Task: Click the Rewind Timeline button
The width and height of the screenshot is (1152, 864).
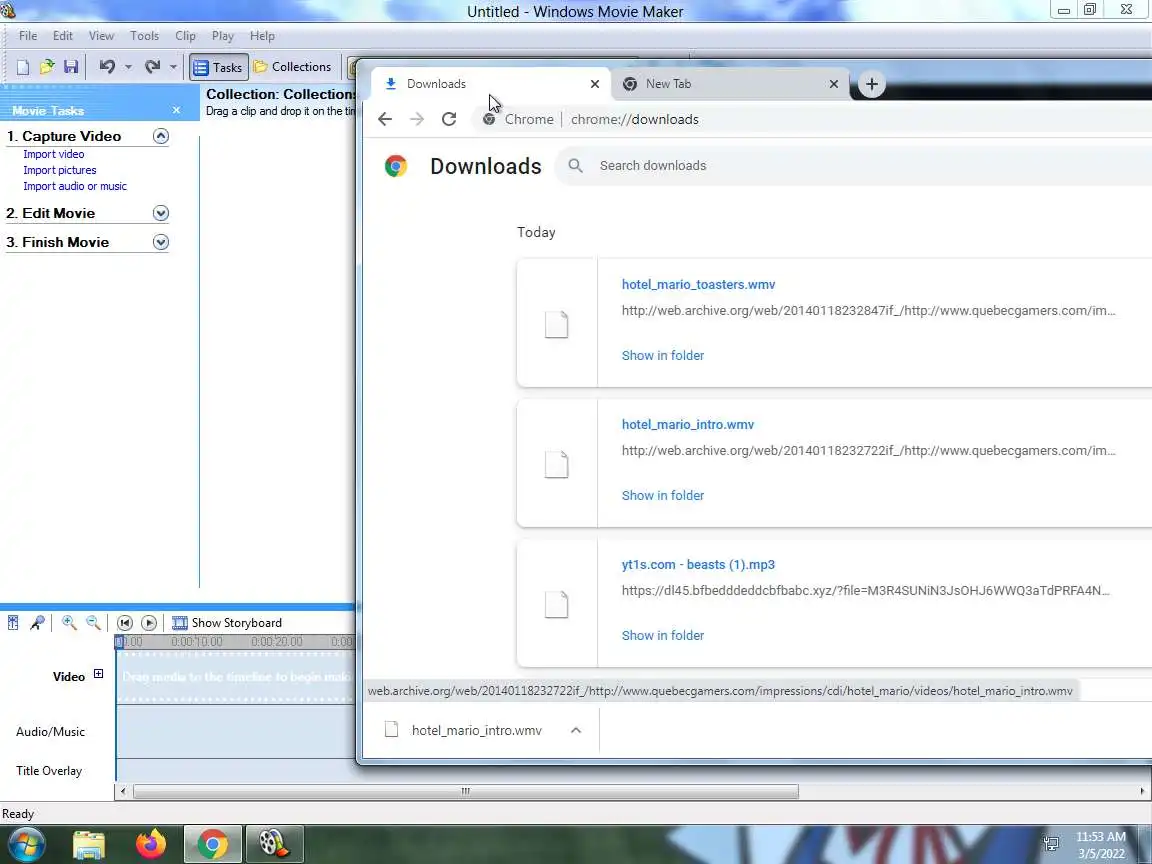Action: click(x=125, y=623)
